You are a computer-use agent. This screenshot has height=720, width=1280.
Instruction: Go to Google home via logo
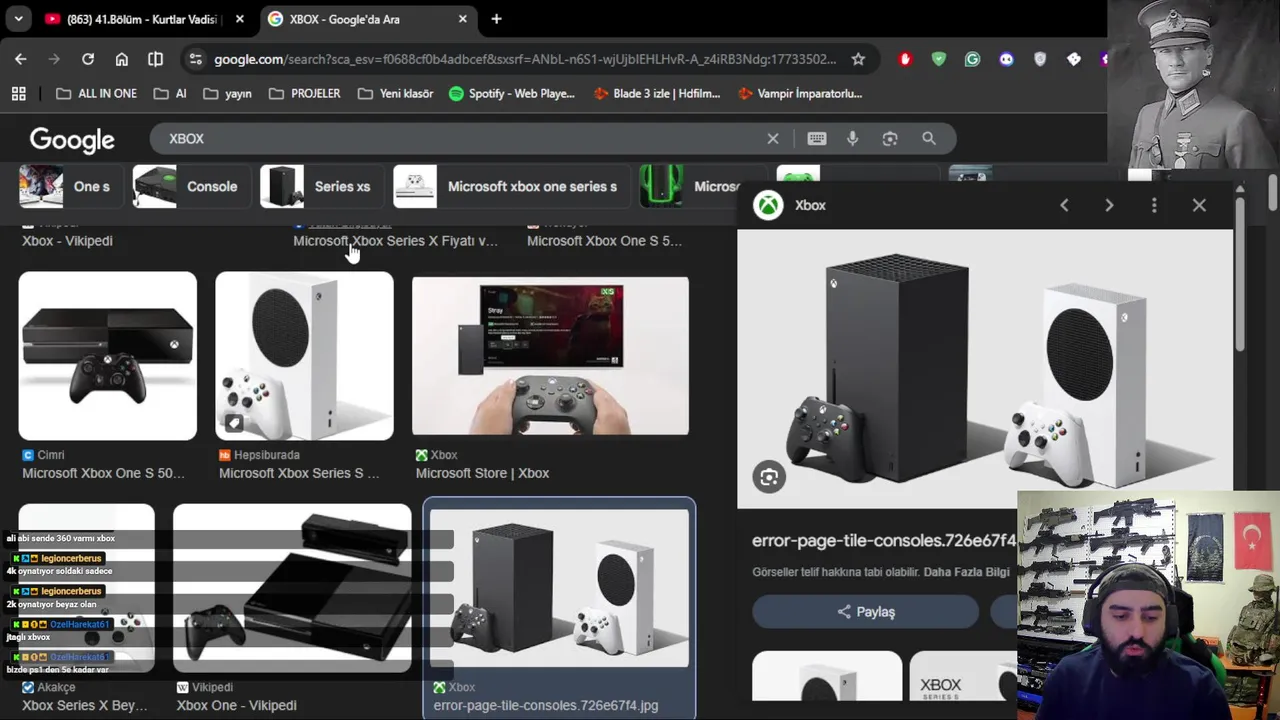(x=72, y=140)
